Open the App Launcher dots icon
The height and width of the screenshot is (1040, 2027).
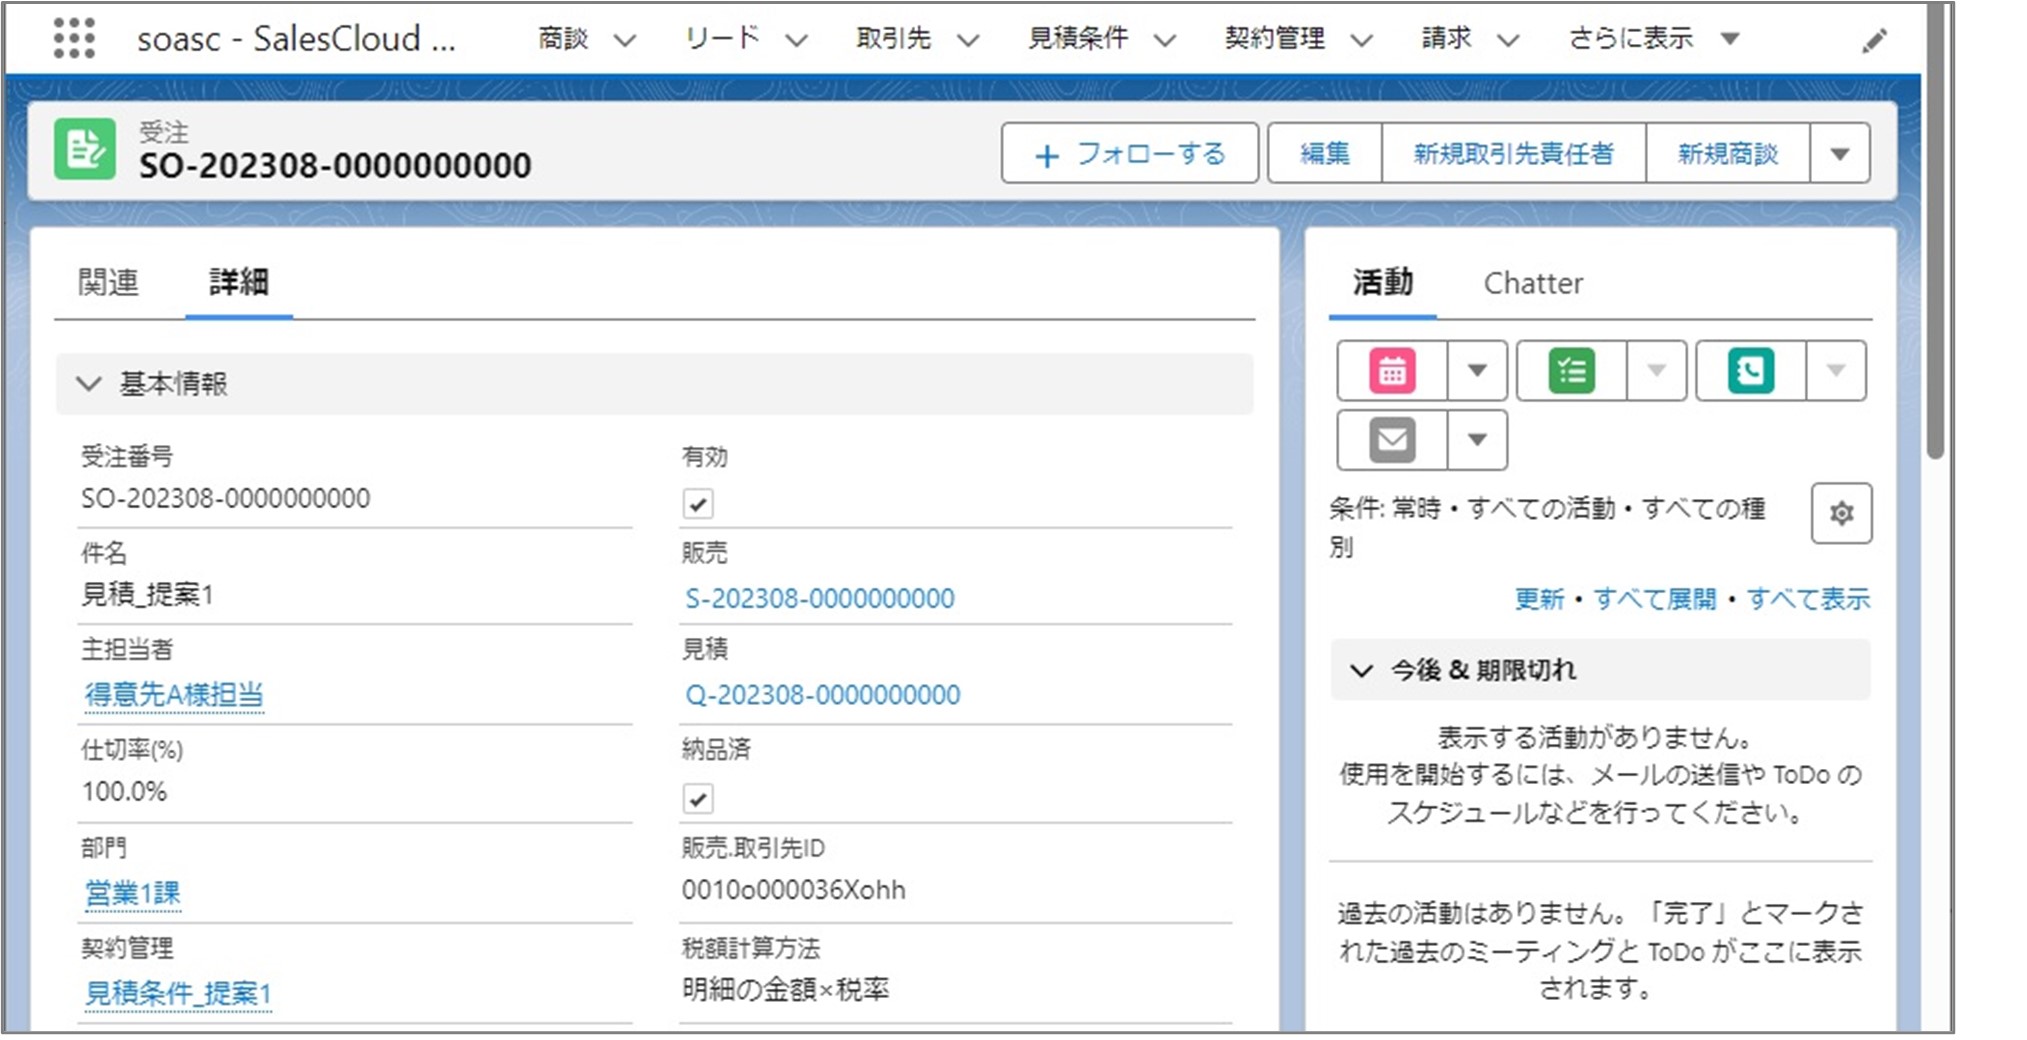74,38
